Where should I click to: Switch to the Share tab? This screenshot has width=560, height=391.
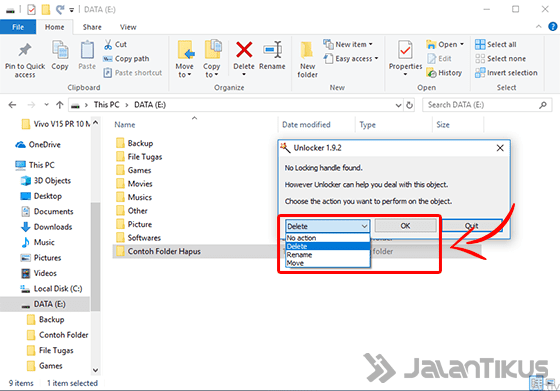[x=92, y=27]
